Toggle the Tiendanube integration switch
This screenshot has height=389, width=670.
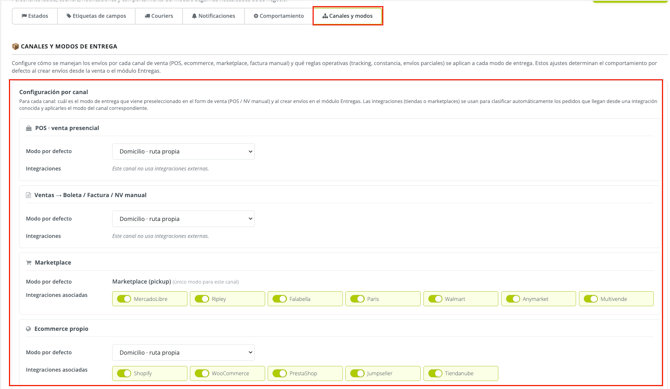(x=435, y=373)
